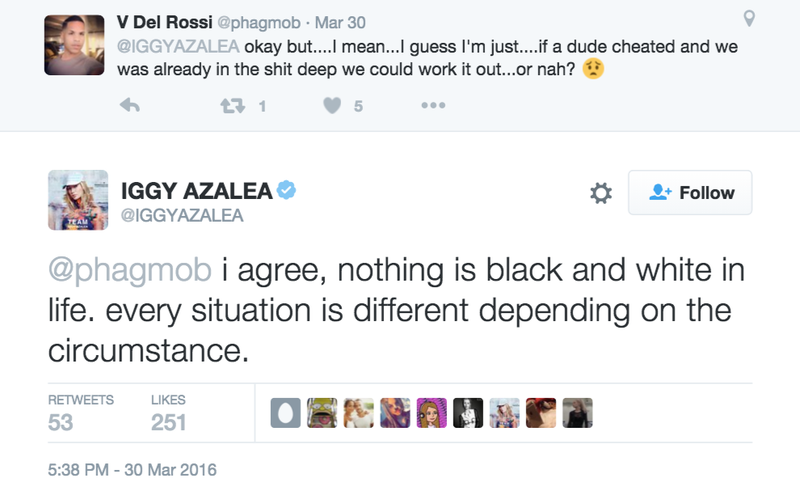Click the location pin icon
The height and width of the screenshot is (495, 800).
tap(749, 18)
